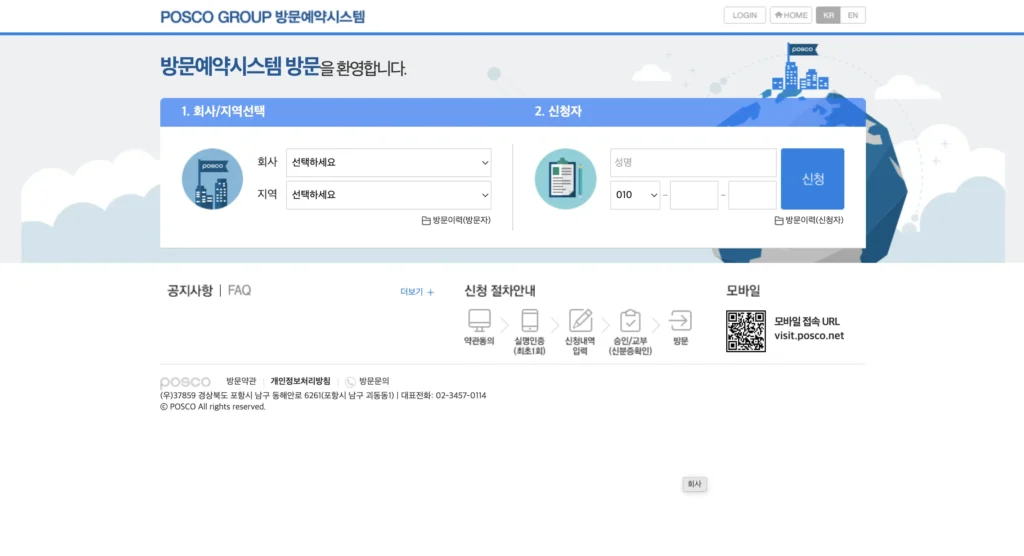The image size is (1024, 556).
Task: Click the house icon in HOME button
Action: pyautogui.click(x=778, y=14)
